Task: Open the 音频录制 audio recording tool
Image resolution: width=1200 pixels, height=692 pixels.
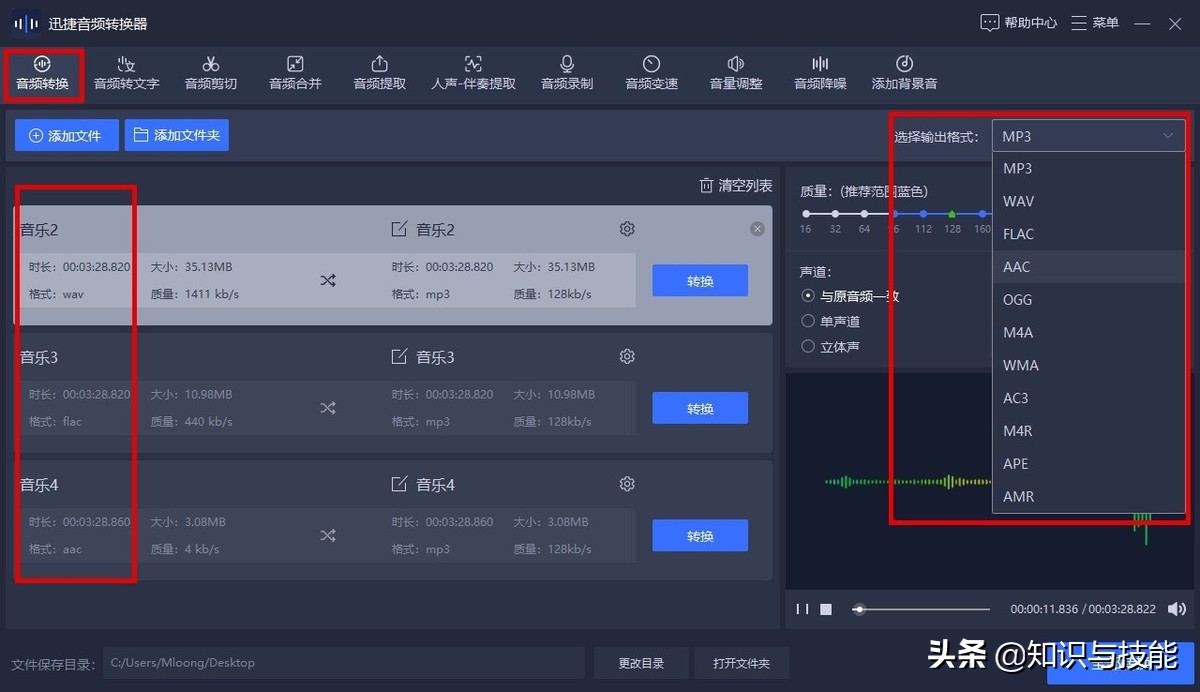Action: 567,73
